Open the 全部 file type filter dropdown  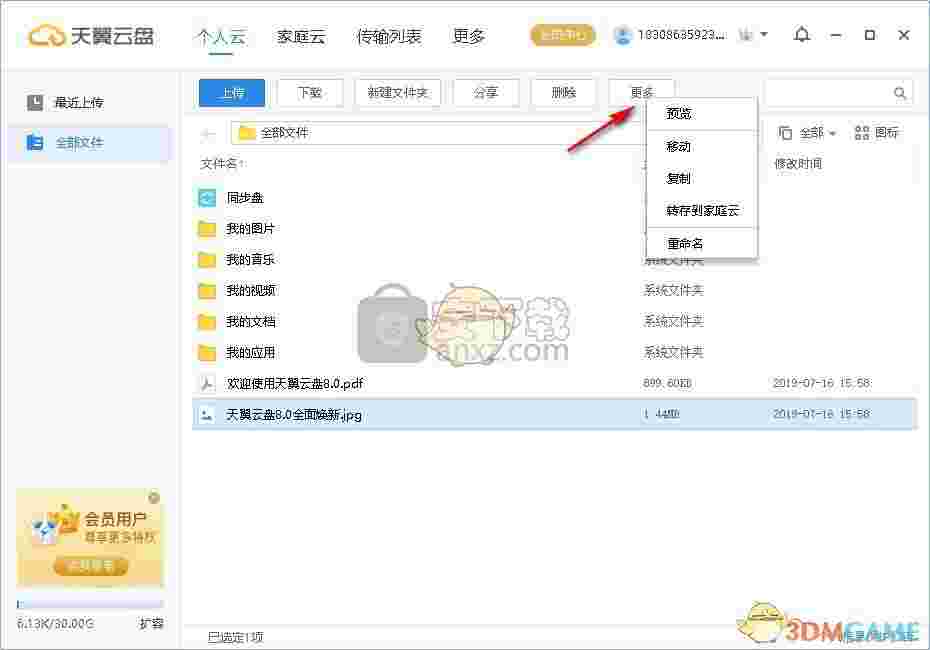[811, 132]
